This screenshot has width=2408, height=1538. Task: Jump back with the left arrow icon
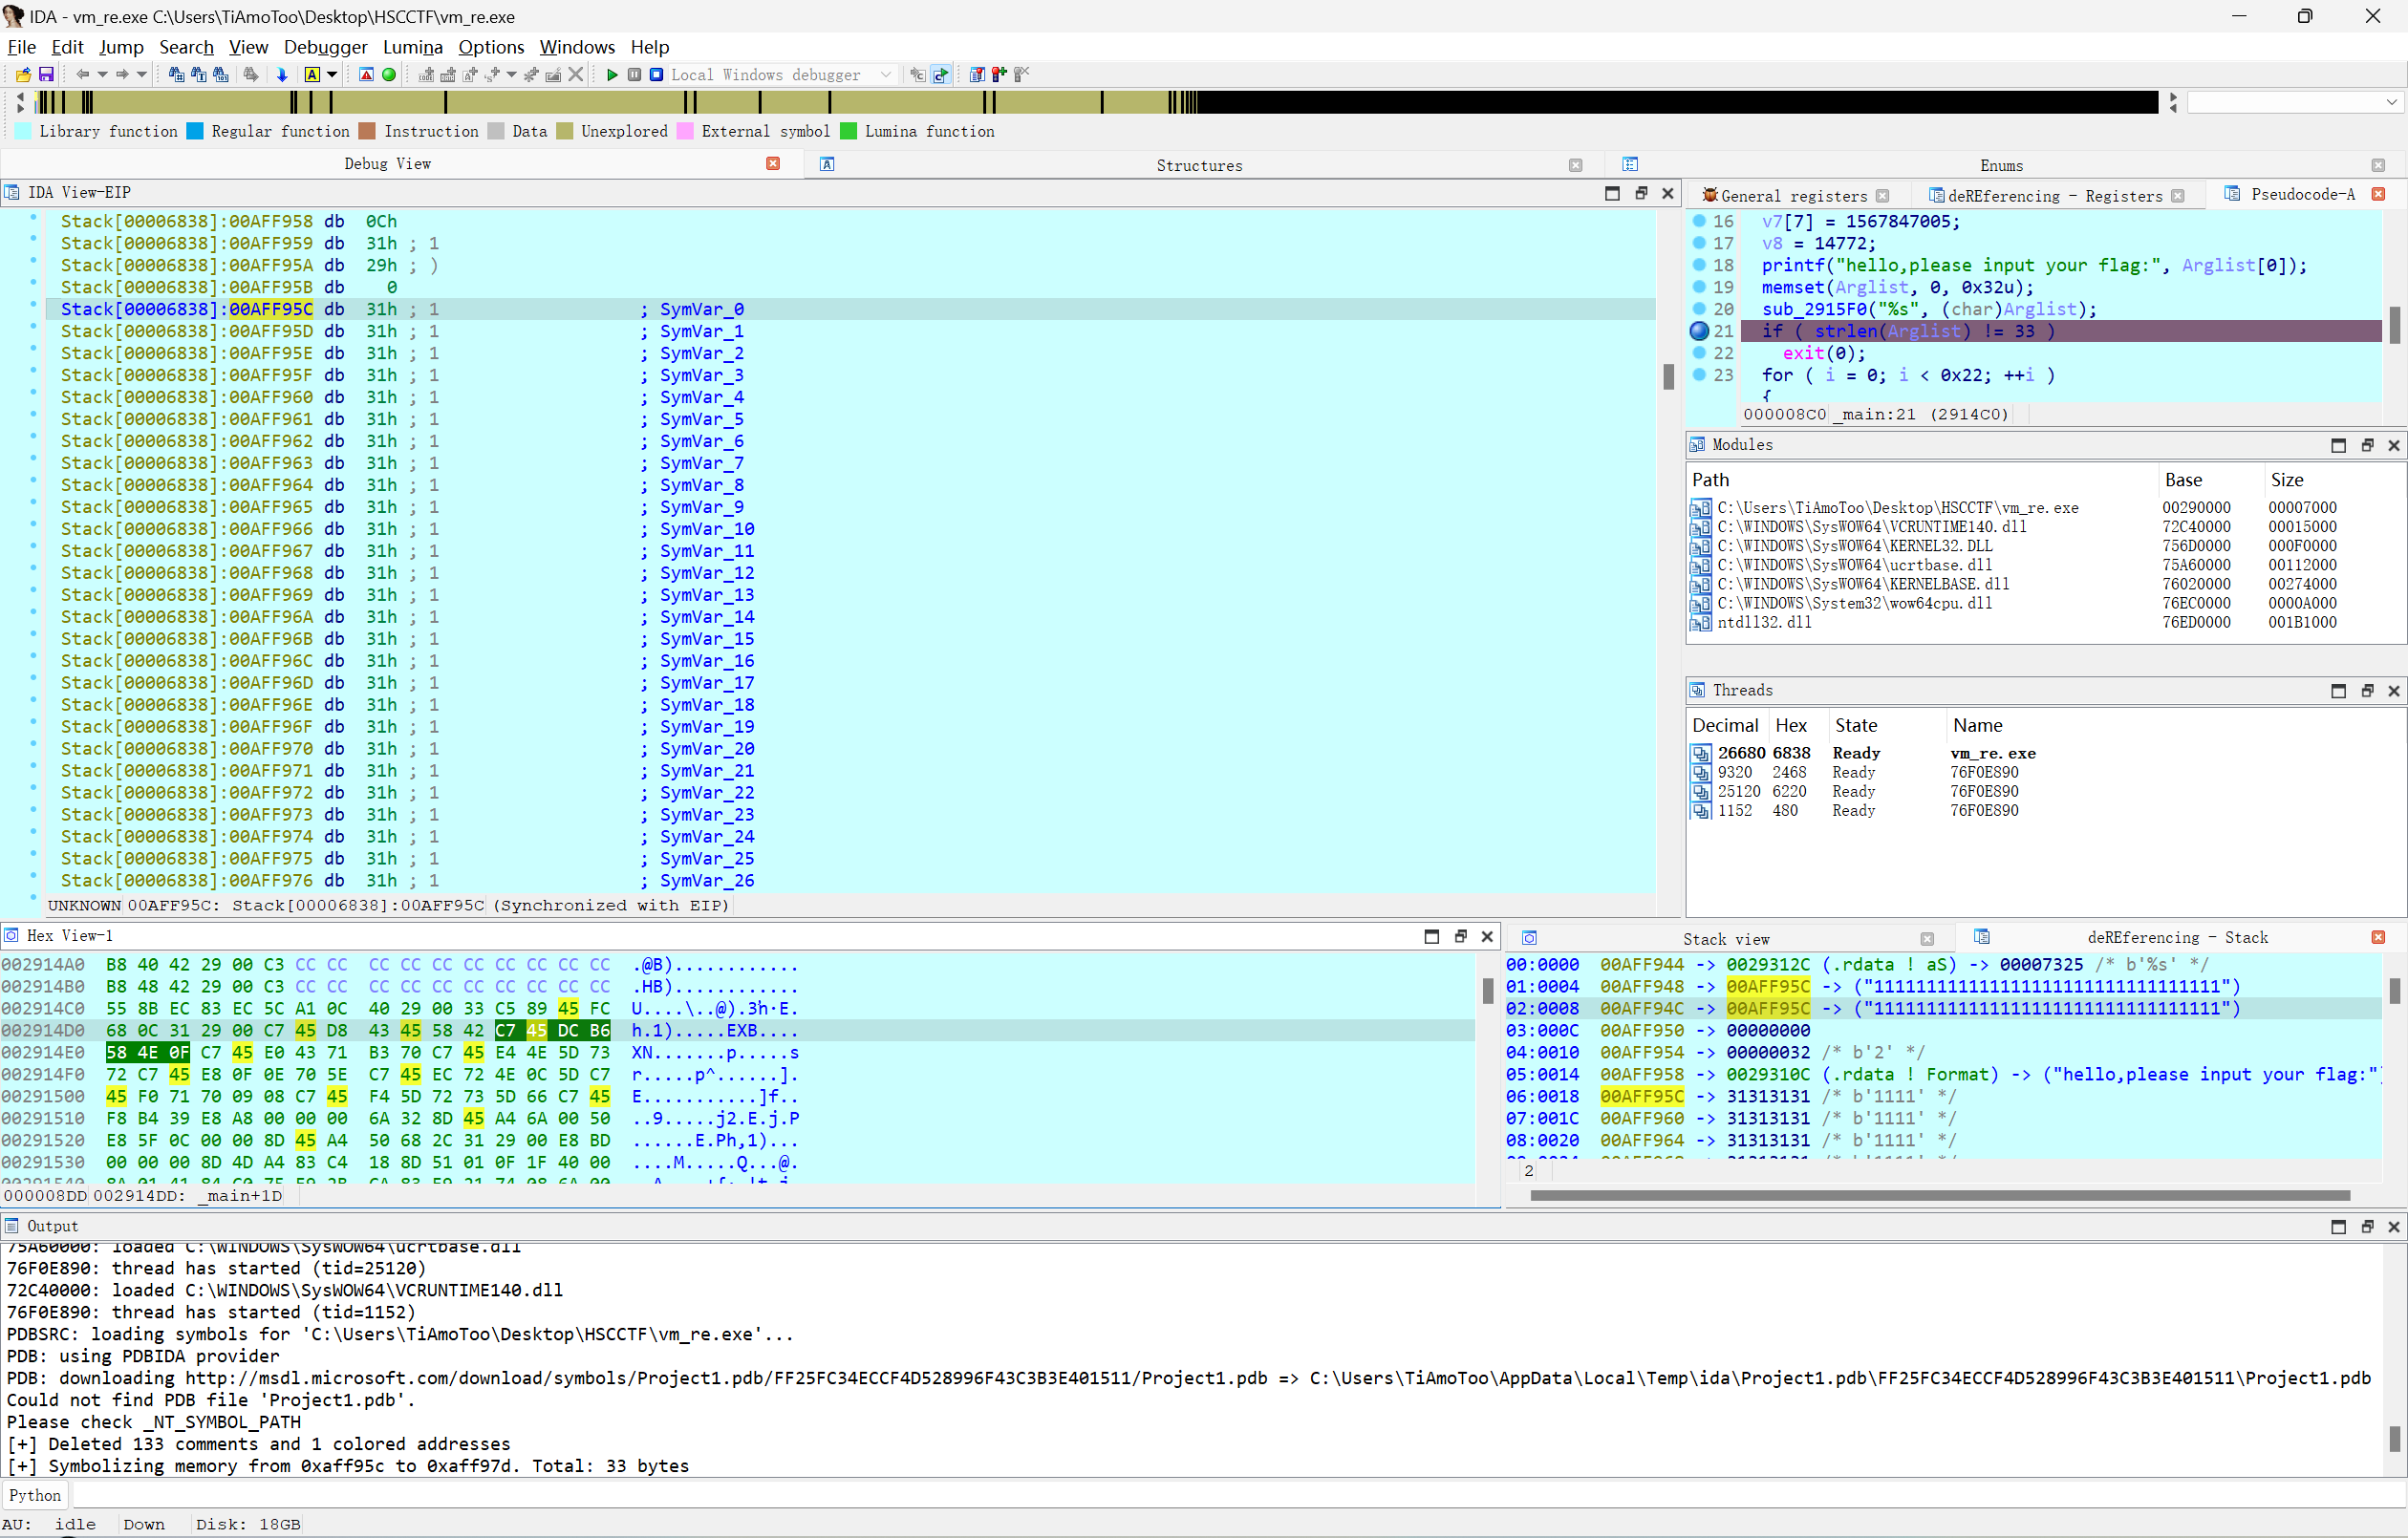(83, 75)
